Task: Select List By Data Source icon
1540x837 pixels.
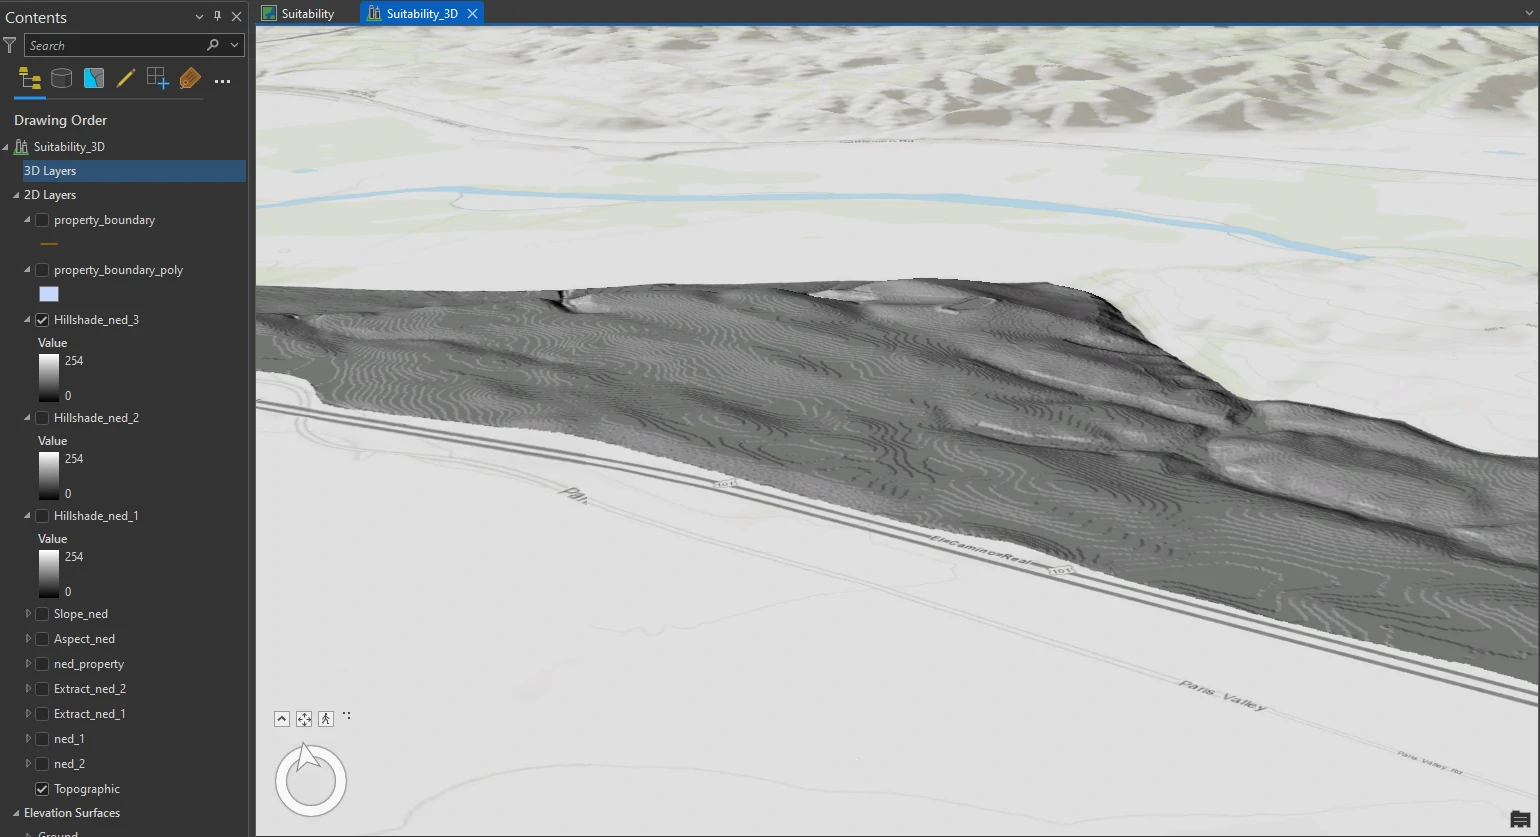Action: pos(61,79)
